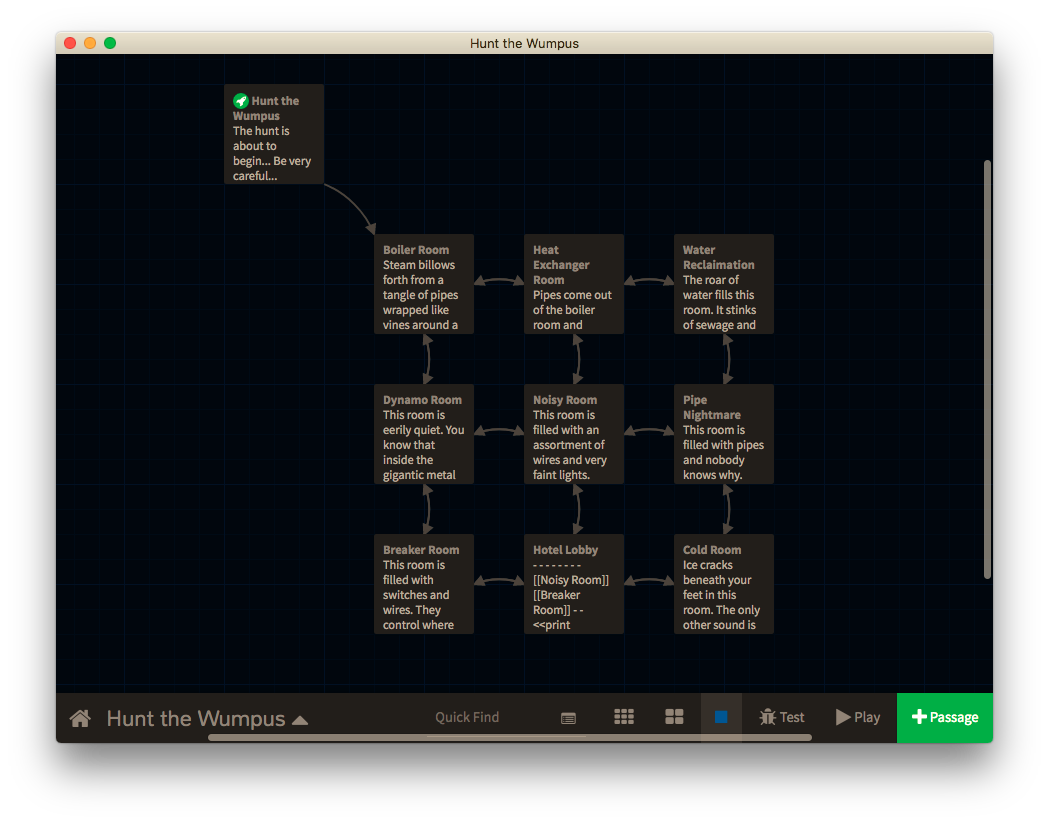Click the green rocket start-passage icon
Screen dimensions: 1049x823
tap(240, 100)
